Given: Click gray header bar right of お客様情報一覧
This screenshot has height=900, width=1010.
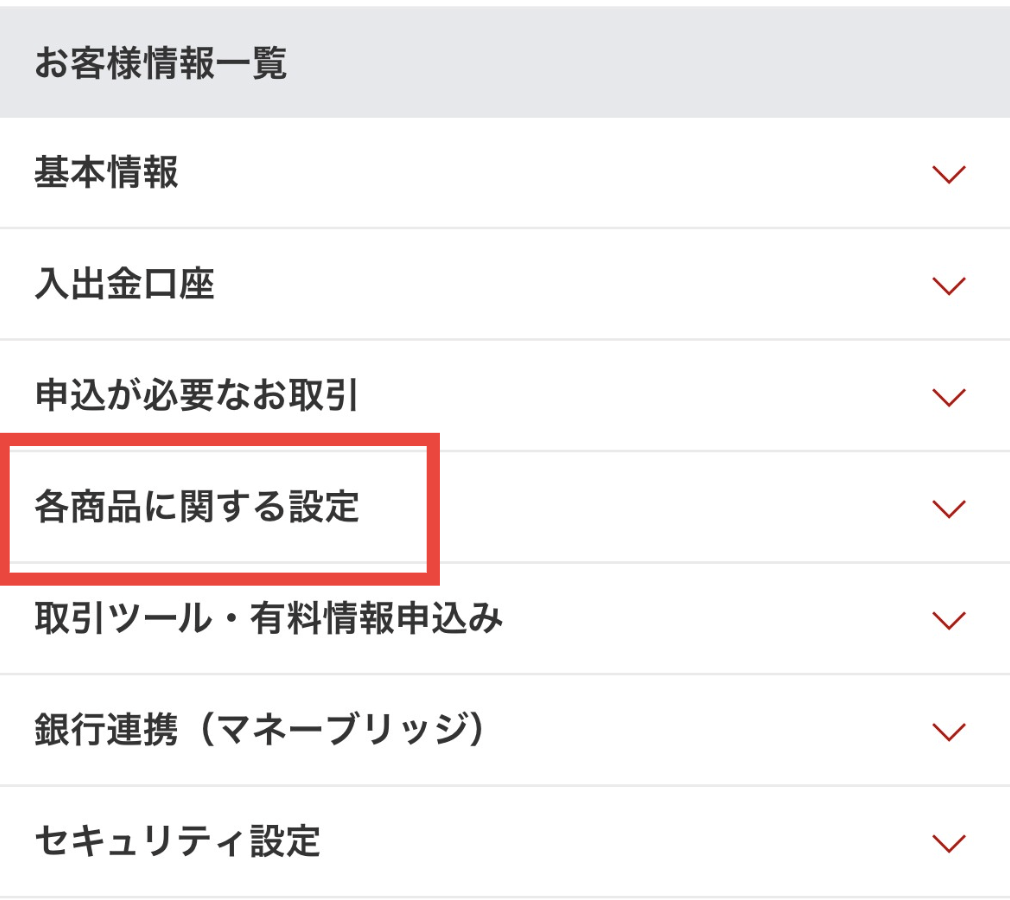Looking at the screenshot, I should click(650, 64).
